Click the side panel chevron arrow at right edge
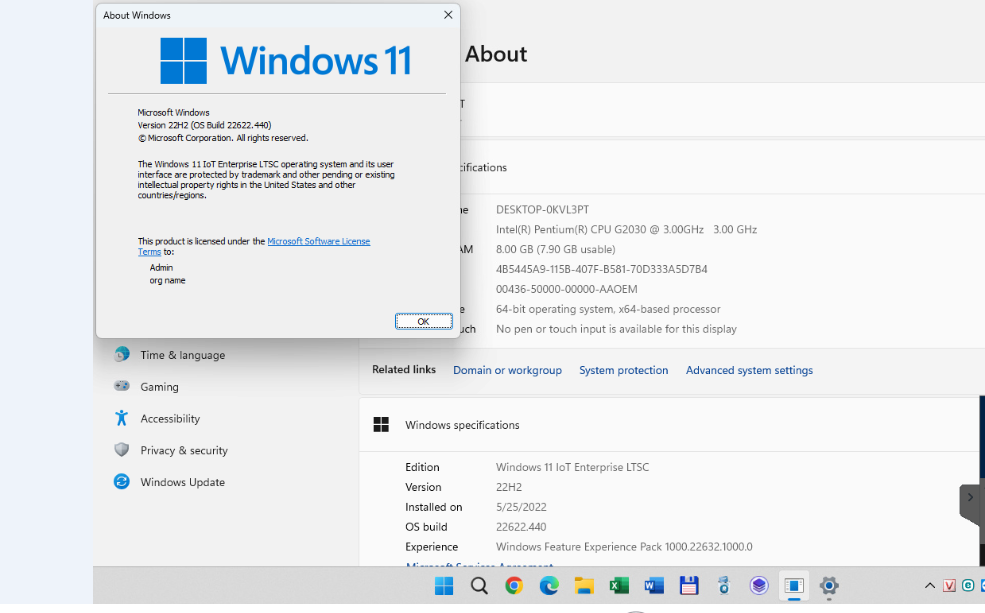The width and height of the screenshot is (985, 613). pyautogui.click(x=971, y=497)
